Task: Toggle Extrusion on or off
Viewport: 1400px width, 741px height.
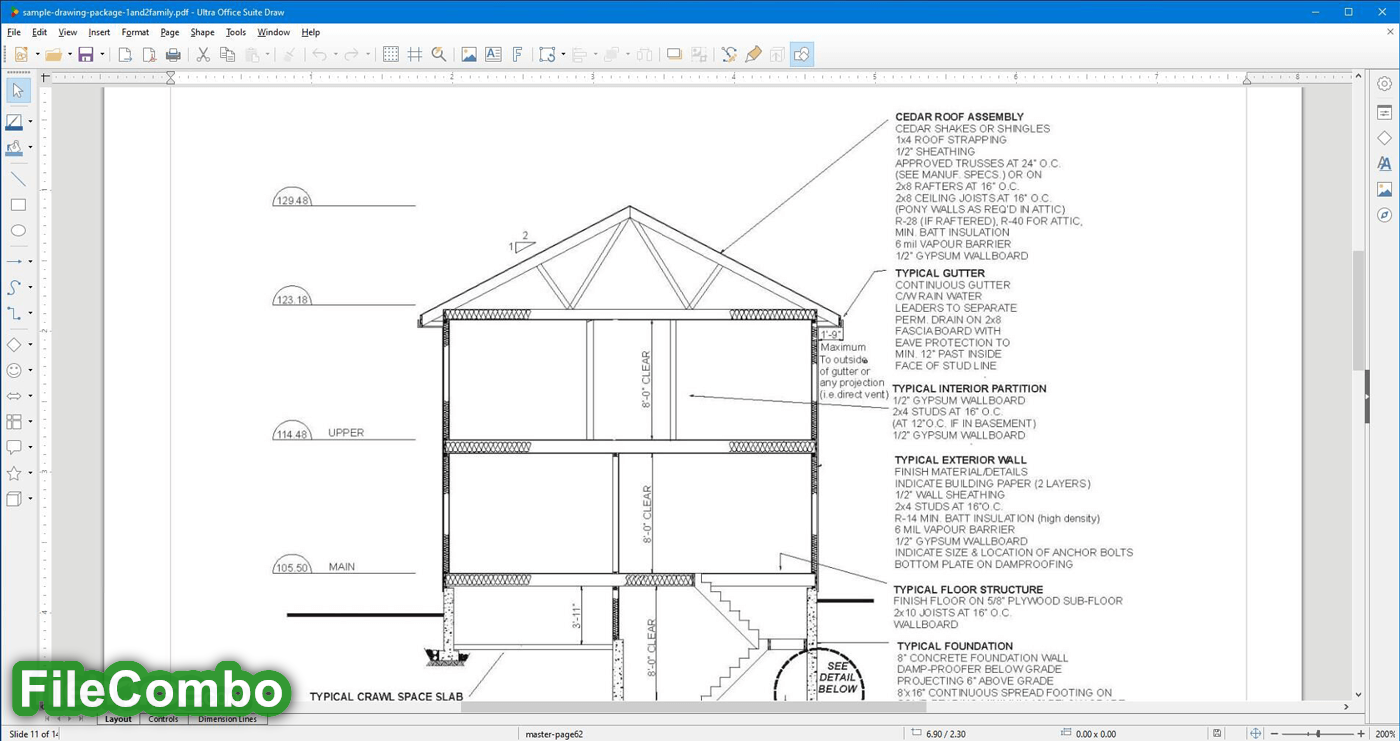Action: (777, 55)
